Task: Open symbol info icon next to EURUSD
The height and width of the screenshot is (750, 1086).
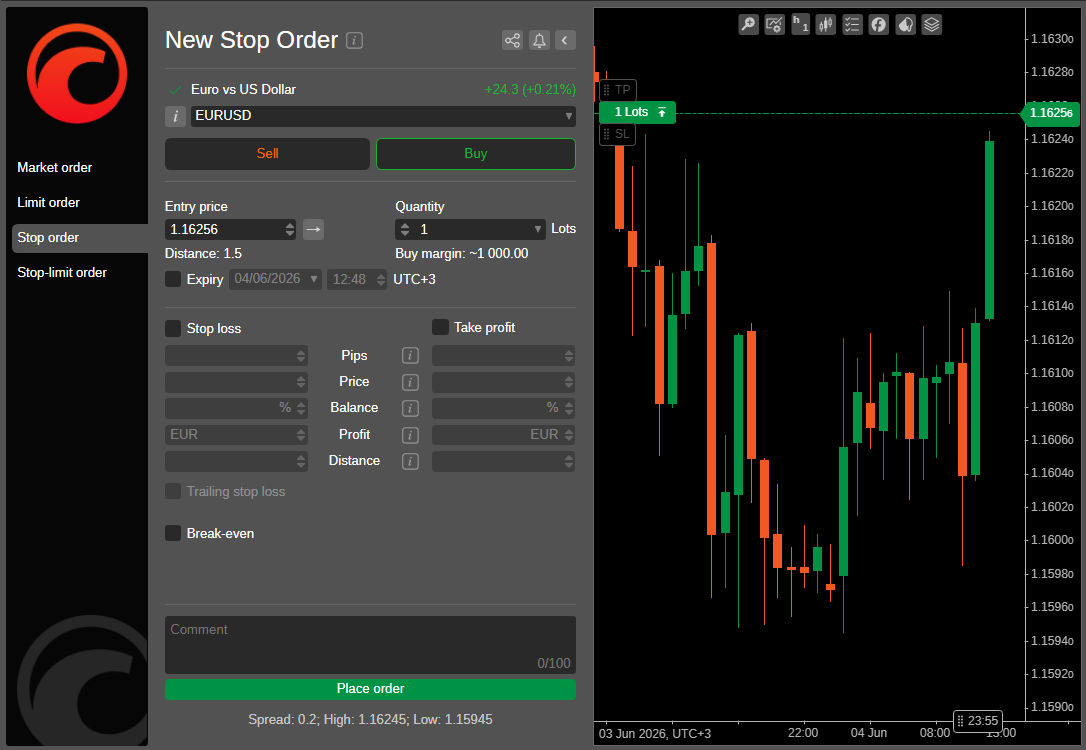Action: click(x=175, y=116)
